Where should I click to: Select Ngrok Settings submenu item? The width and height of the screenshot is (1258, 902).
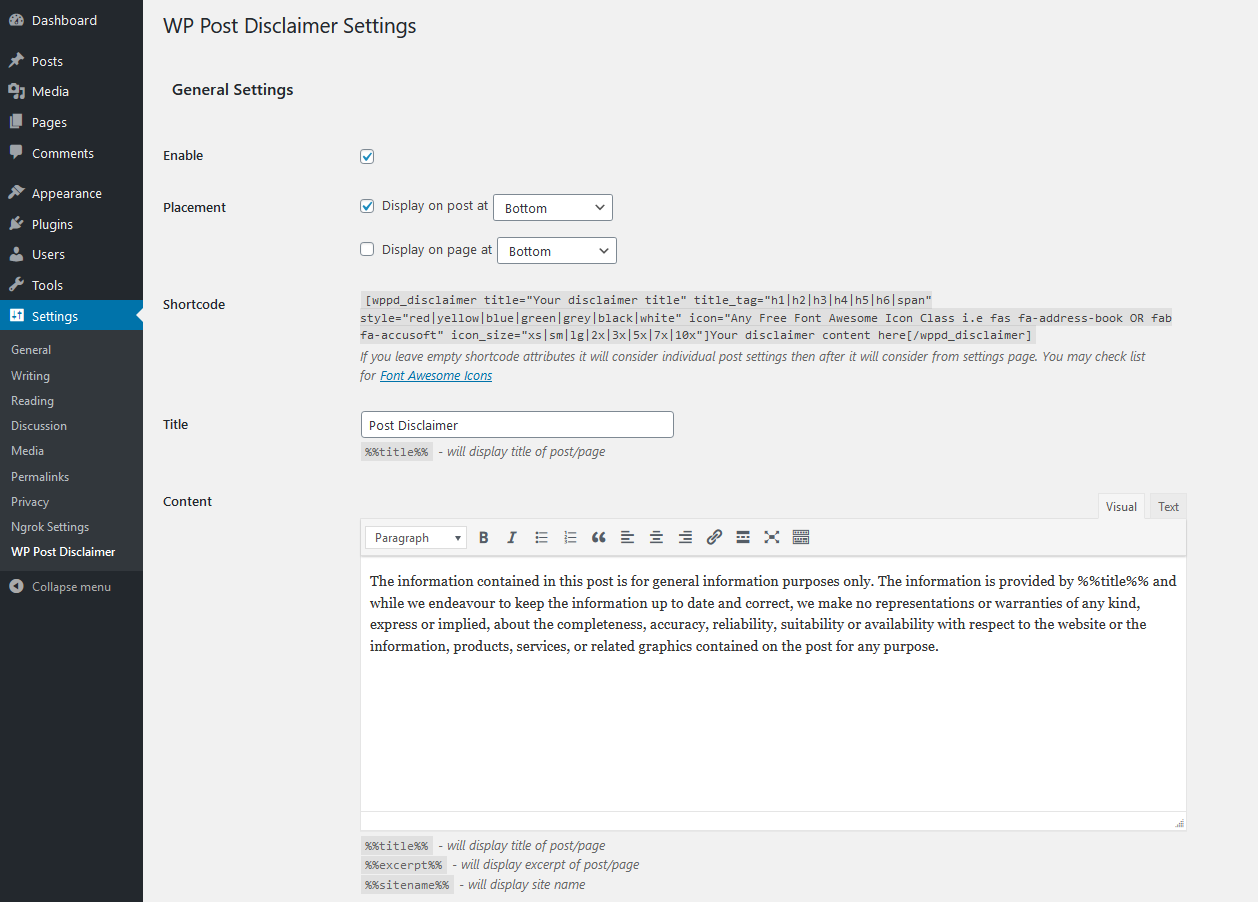[50, 527]
